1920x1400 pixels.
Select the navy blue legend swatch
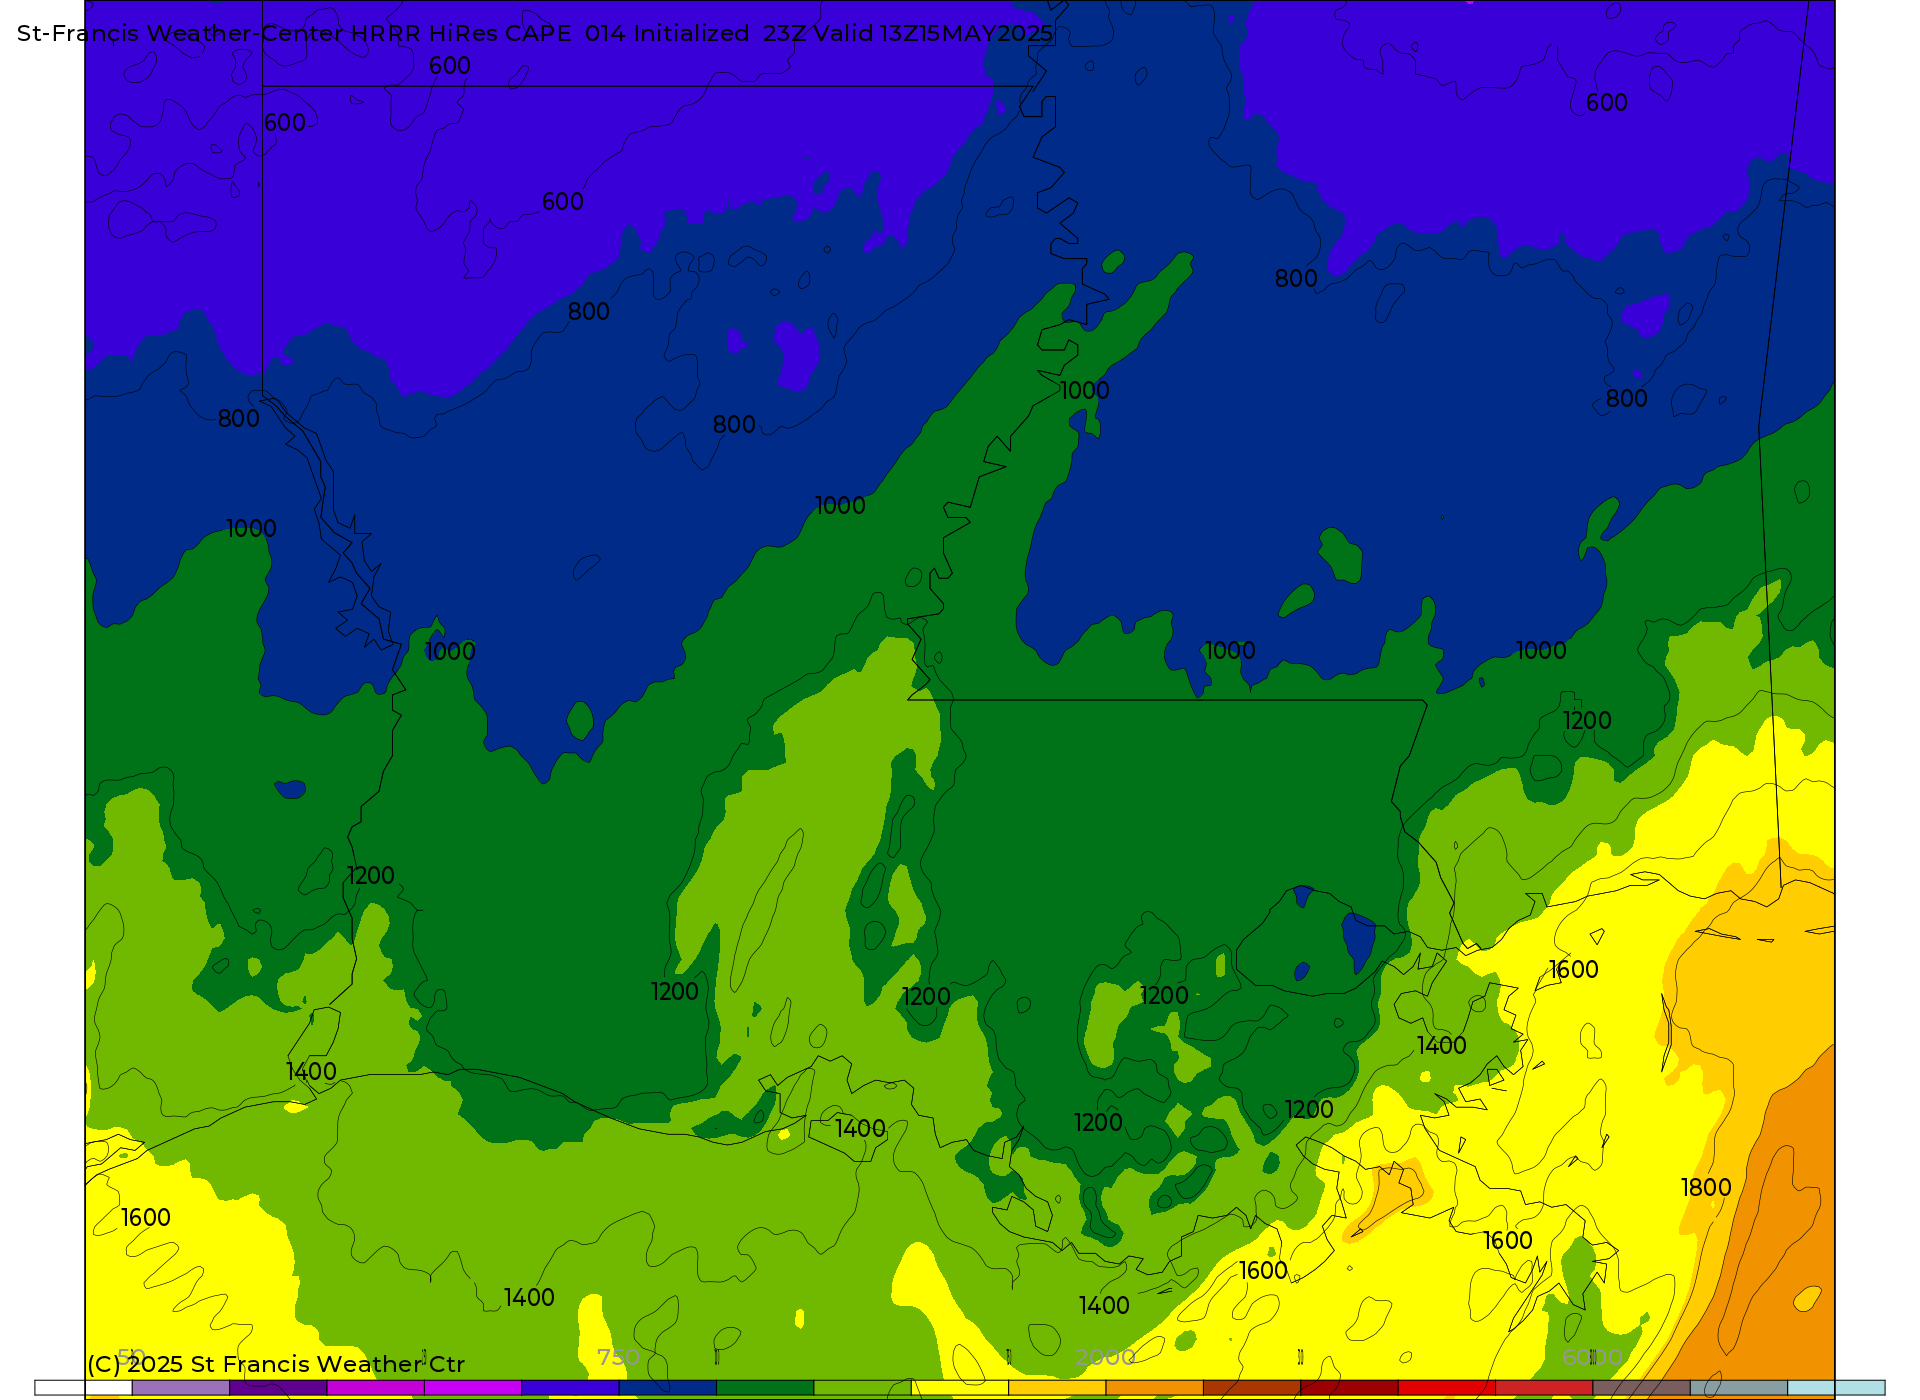pyautogui.click(x=667, y=1388)
